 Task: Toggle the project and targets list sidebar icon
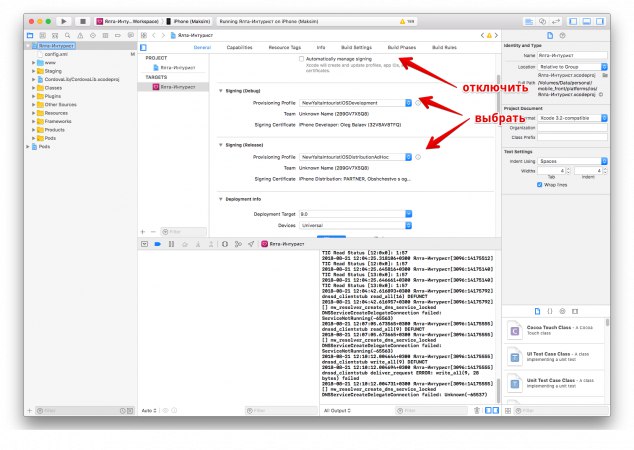(x=143, y=48)
